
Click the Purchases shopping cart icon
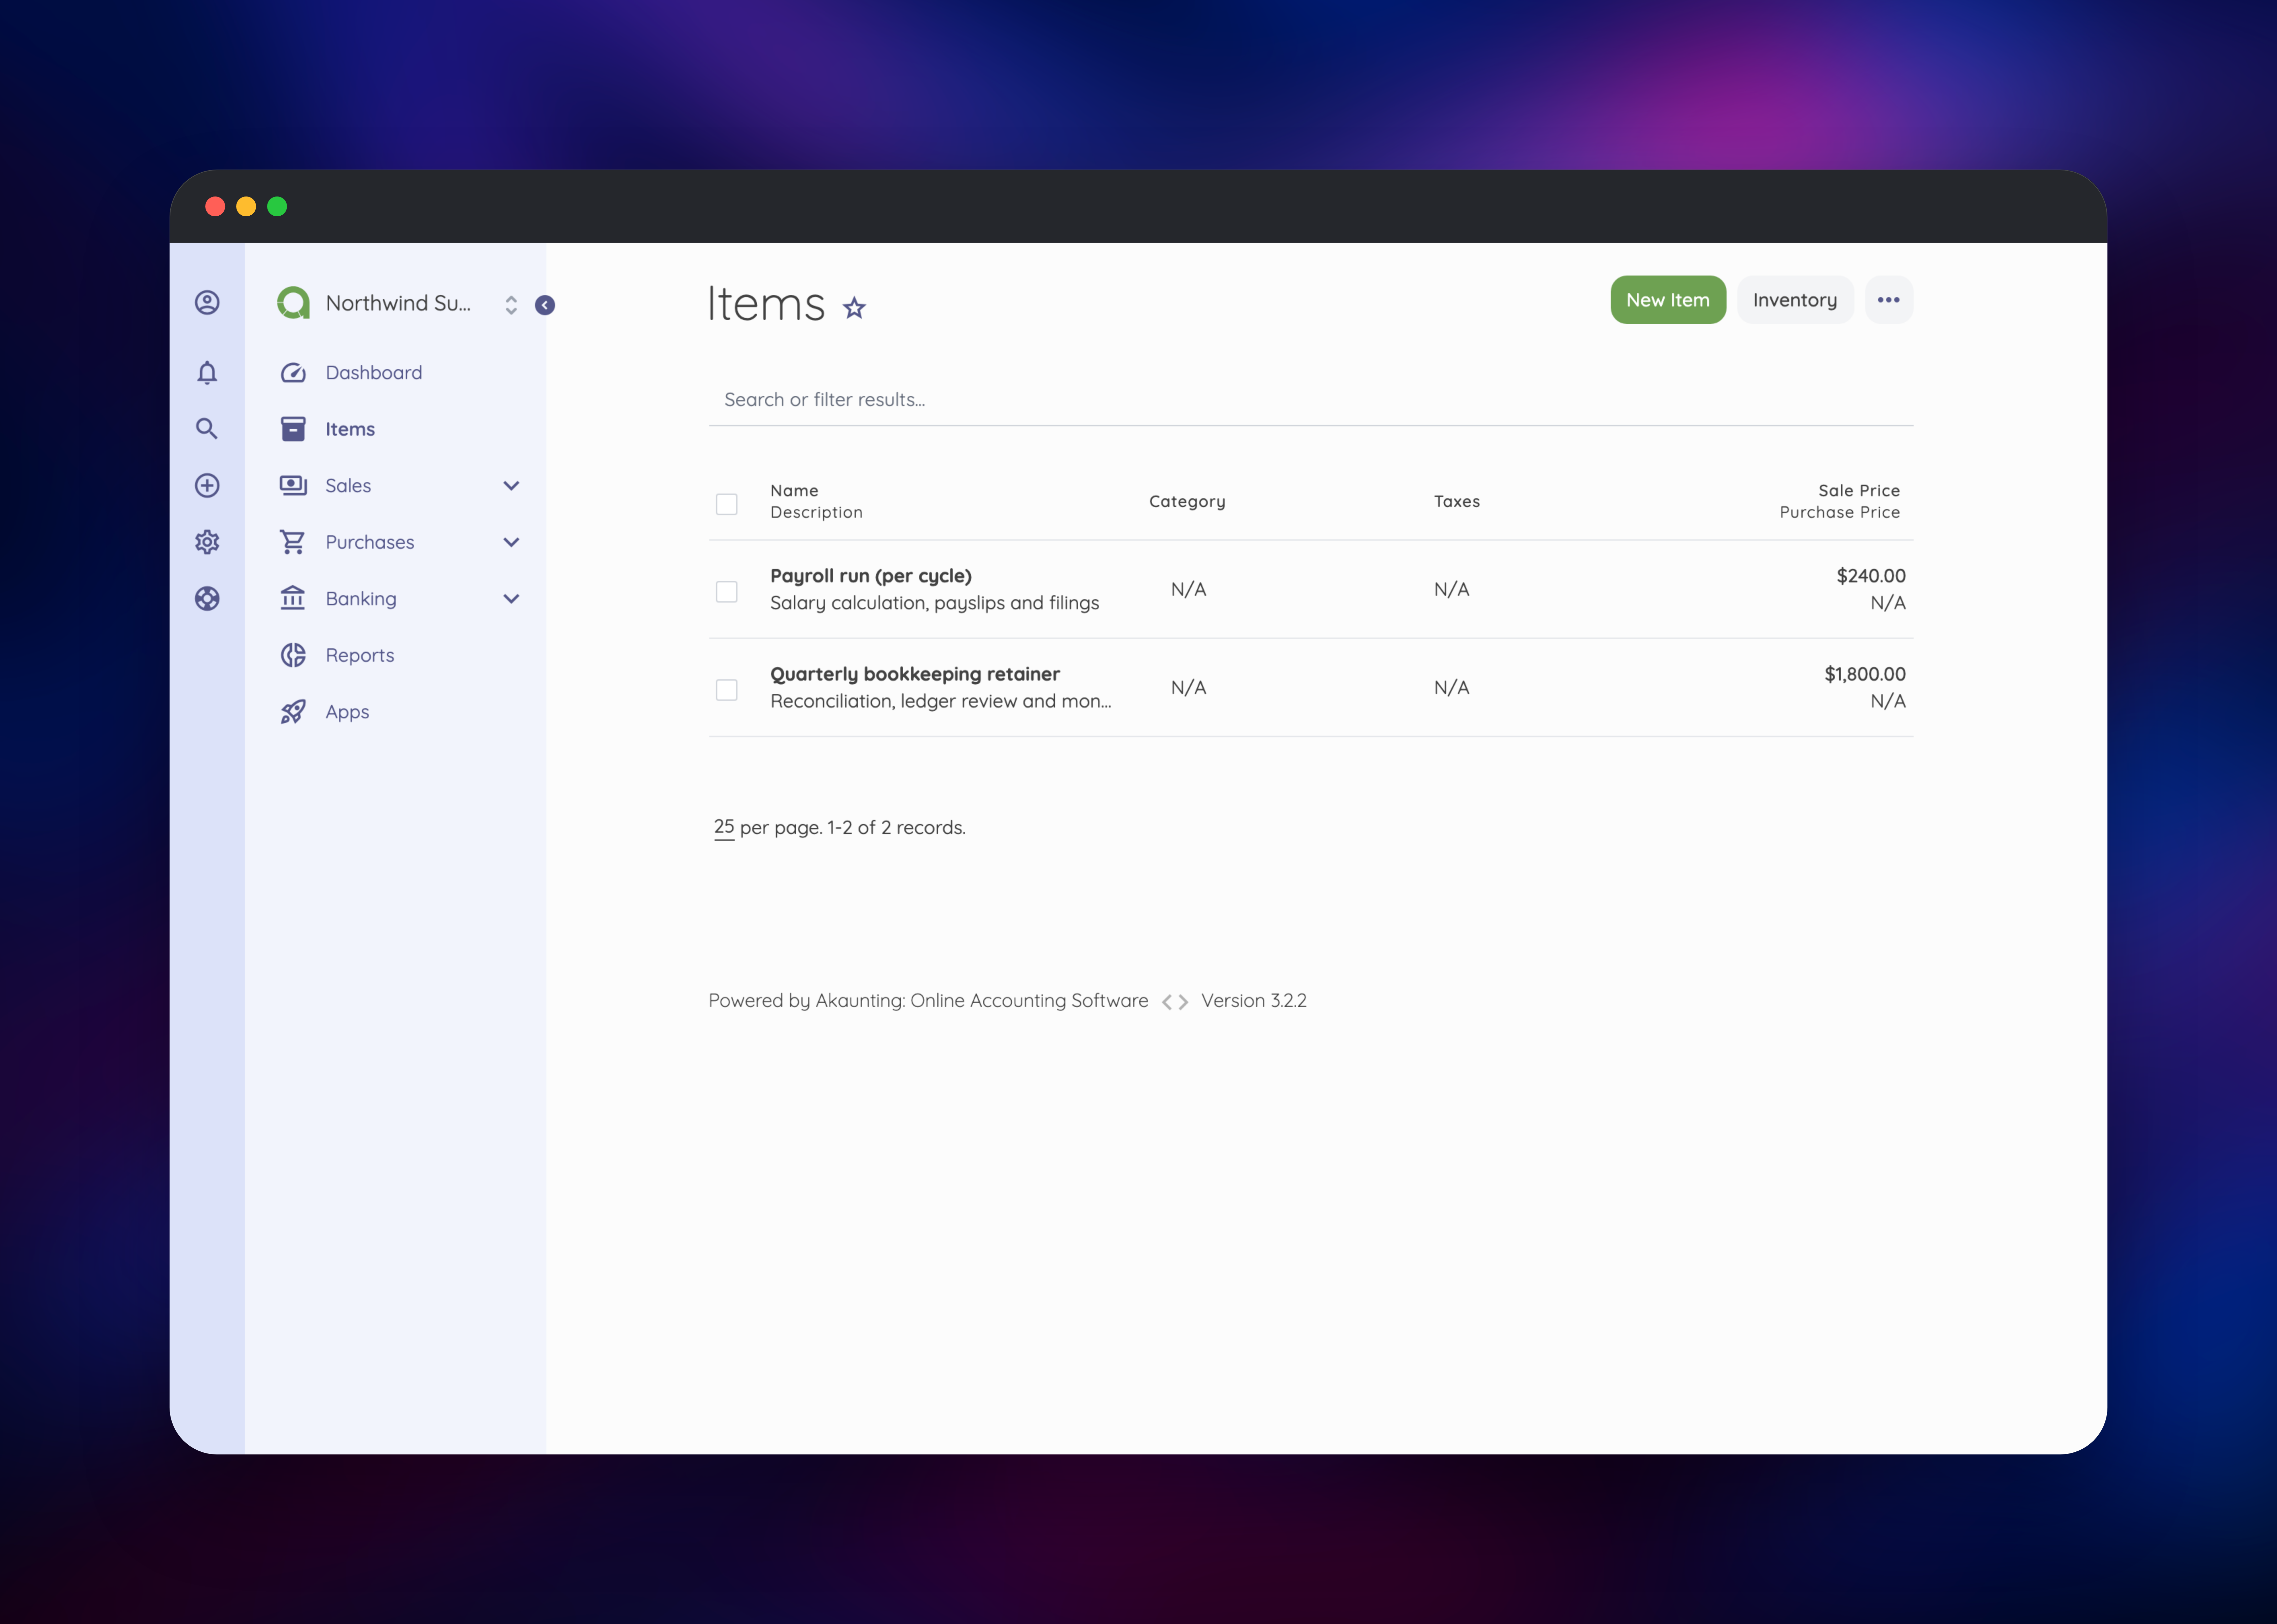(x=293, y=542)
